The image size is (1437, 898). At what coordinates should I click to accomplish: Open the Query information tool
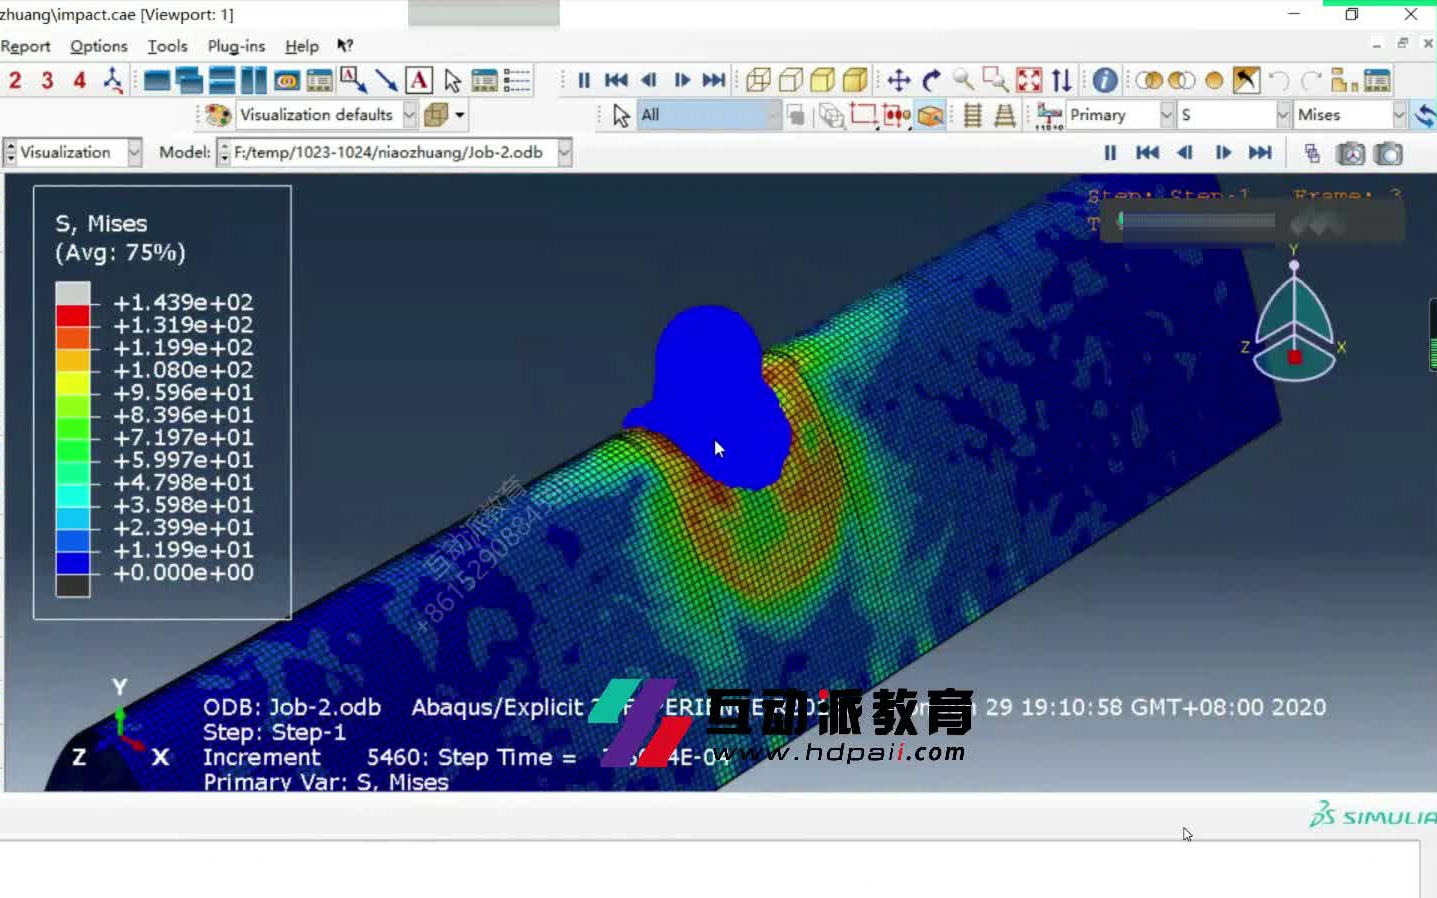tap(1106, 80)
